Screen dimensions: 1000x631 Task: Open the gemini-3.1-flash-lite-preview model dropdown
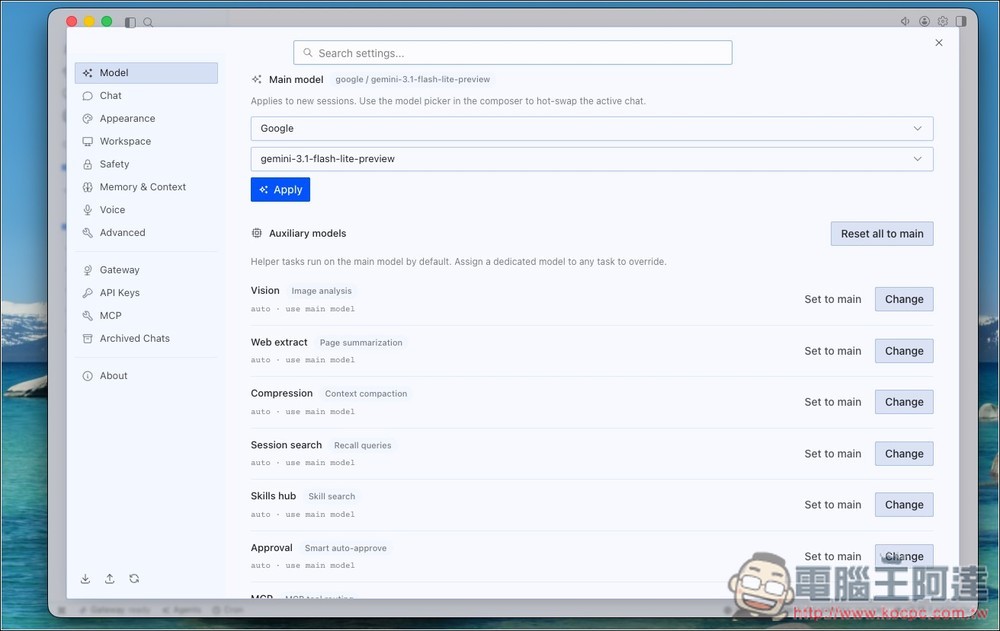click(592, 159)
